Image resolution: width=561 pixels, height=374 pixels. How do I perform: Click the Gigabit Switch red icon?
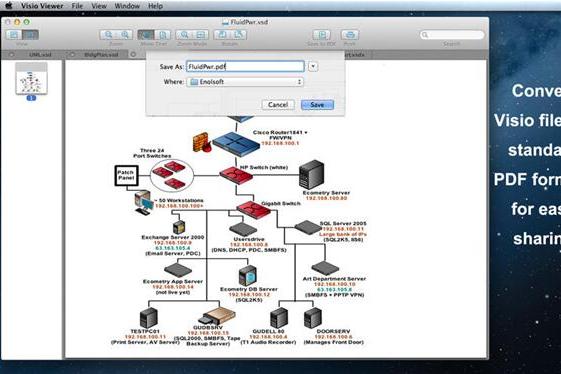click(x=253, y=210)
